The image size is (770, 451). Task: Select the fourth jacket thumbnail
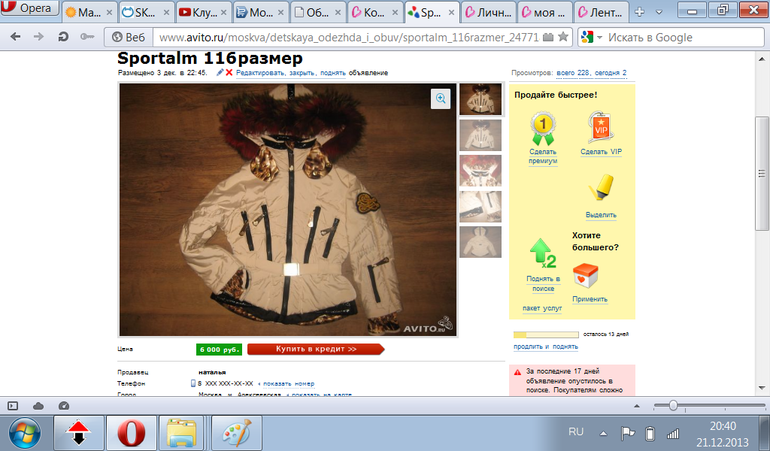[481, 207]
